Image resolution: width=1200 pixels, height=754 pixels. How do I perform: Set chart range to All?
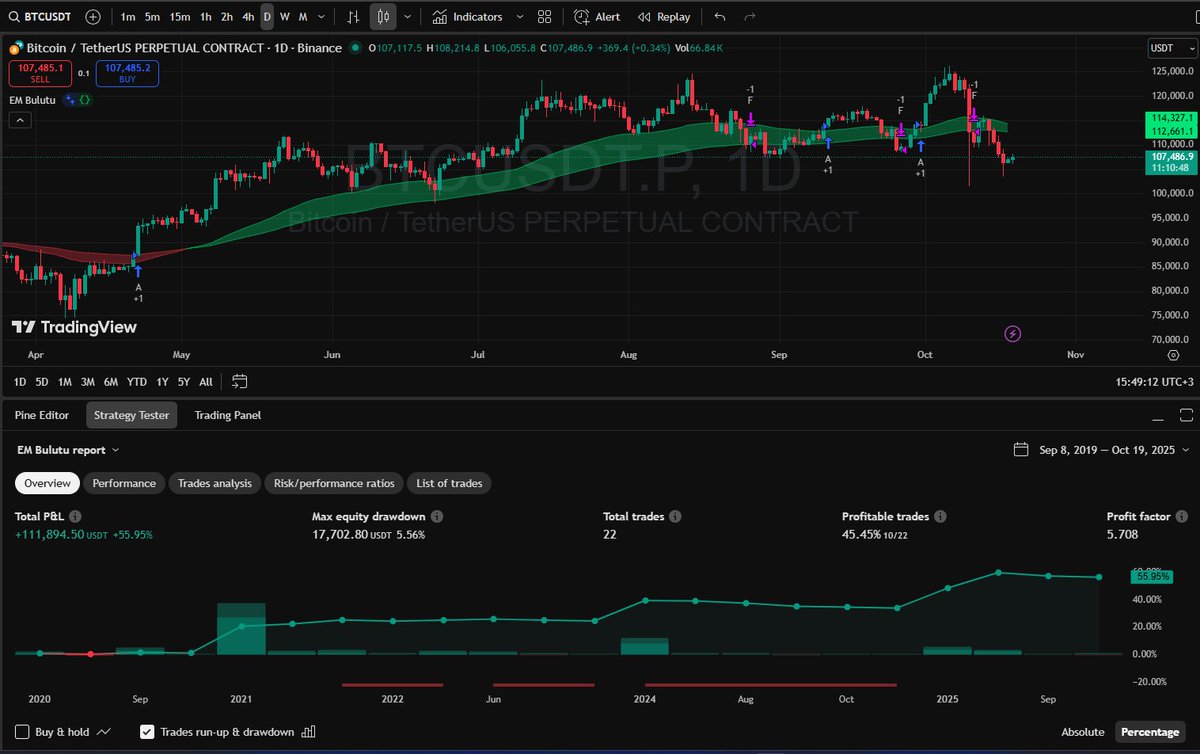(205, 381)
